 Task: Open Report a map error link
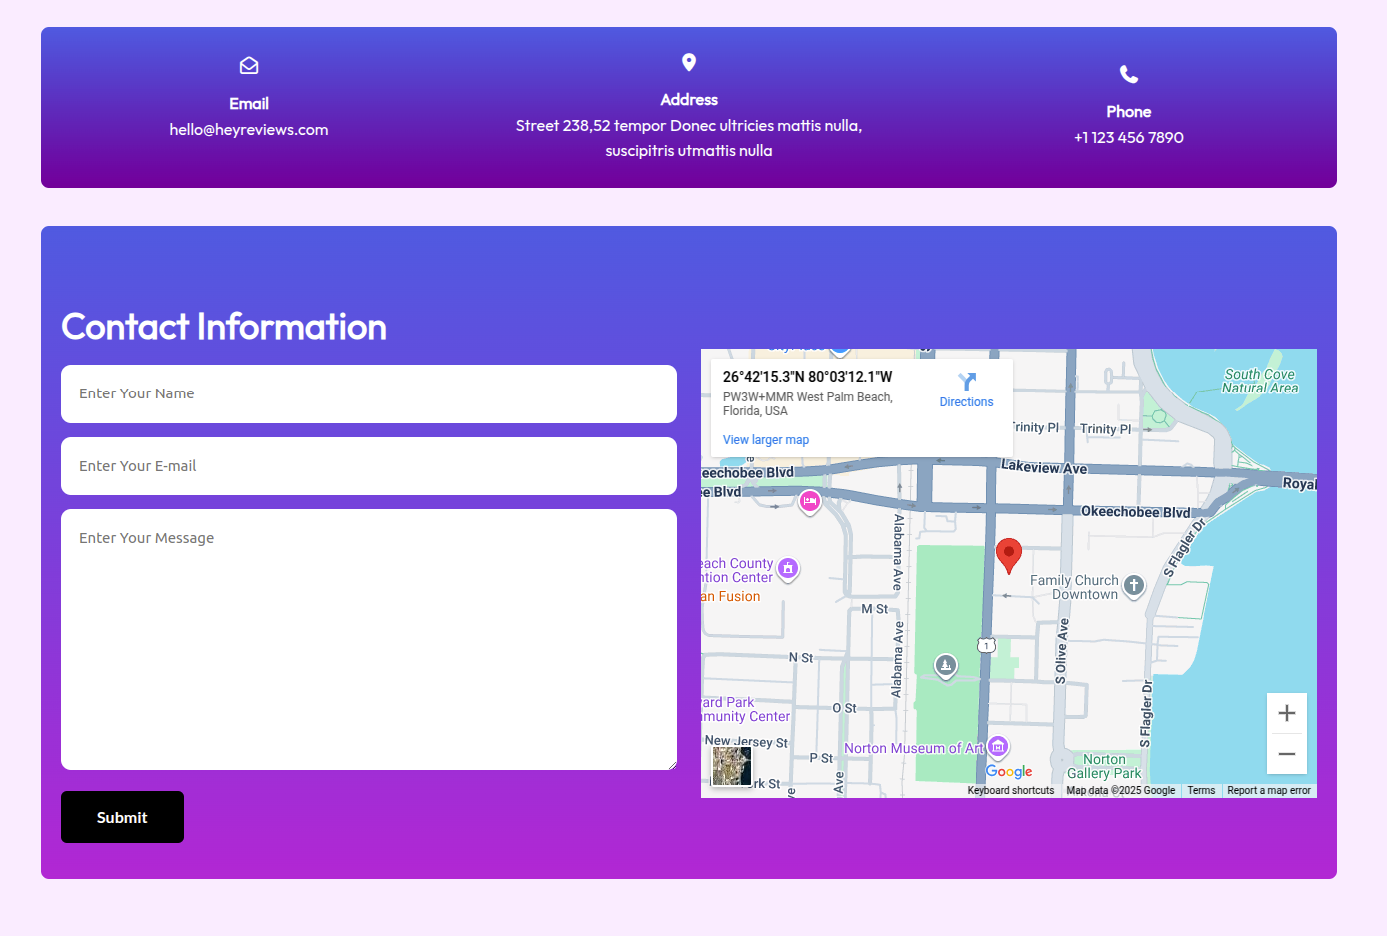click(1268, 790)
